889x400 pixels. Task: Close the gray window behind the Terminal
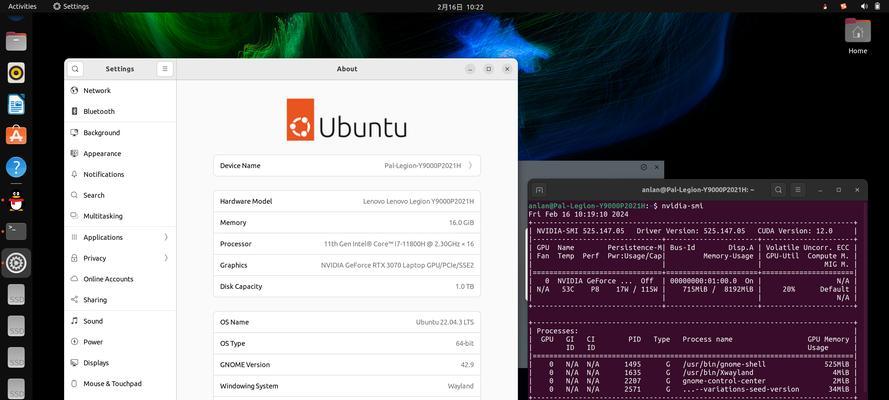pyautogui.click(x=657, y=167)
